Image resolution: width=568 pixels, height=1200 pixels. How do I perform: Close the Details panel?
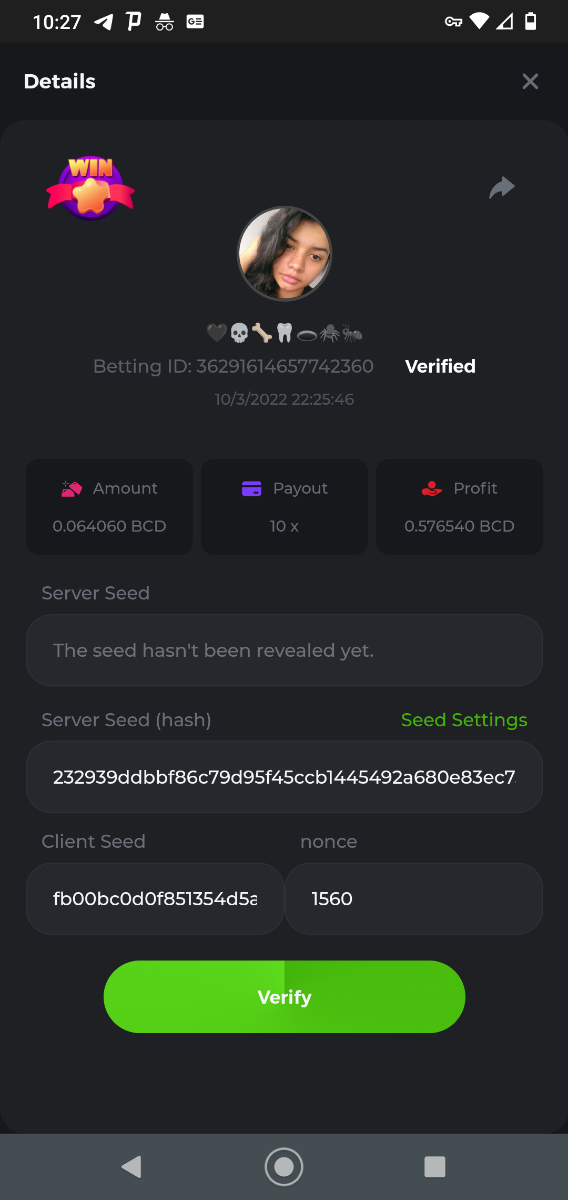click(x=530, y=82)
